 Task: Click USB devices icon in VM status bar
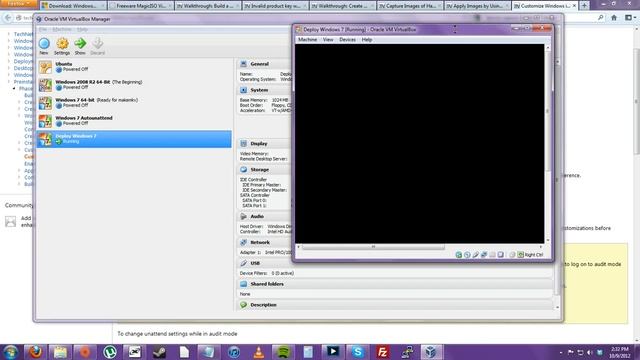[x=476, y=255]
